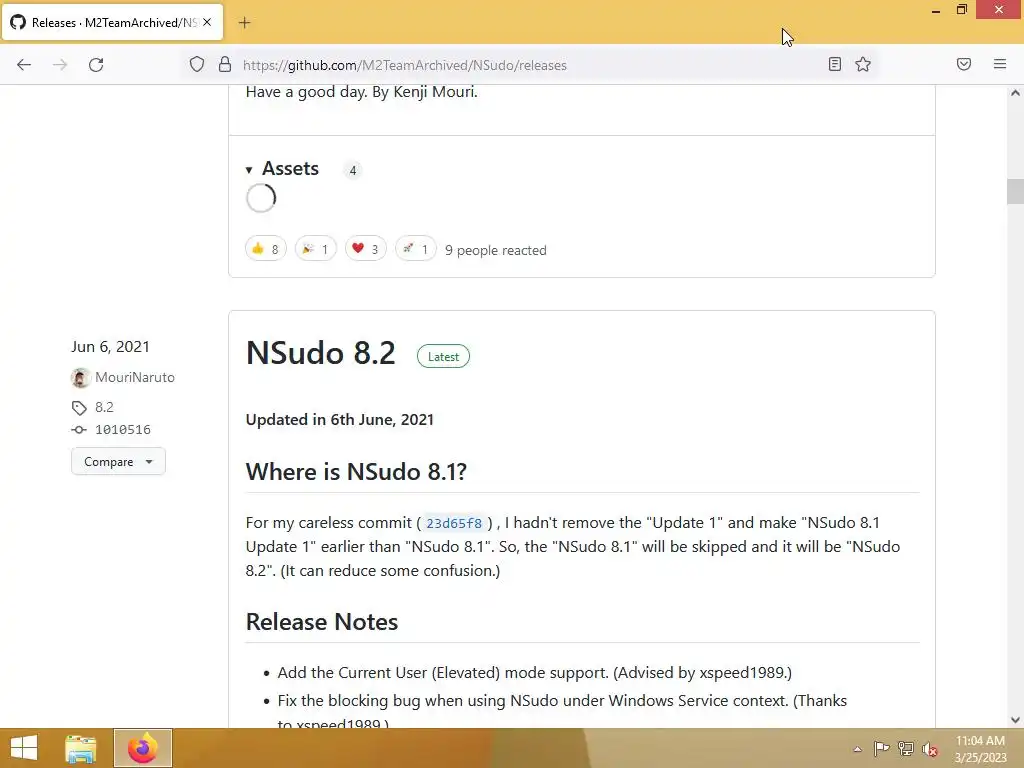Close the Releases GitHub tab
This screenshot has height=768, width=1024.
coord(207,22)
